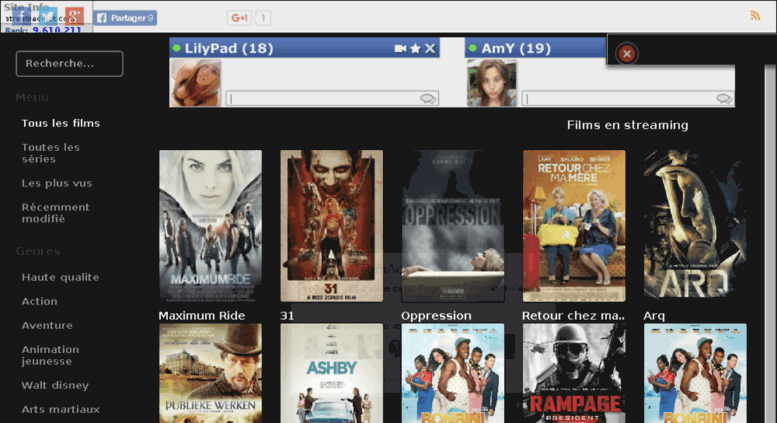Image resolution: width=777 pixels, height=423 pixels.
Task: Open Rampage President poster
Action: pos(574,373)
